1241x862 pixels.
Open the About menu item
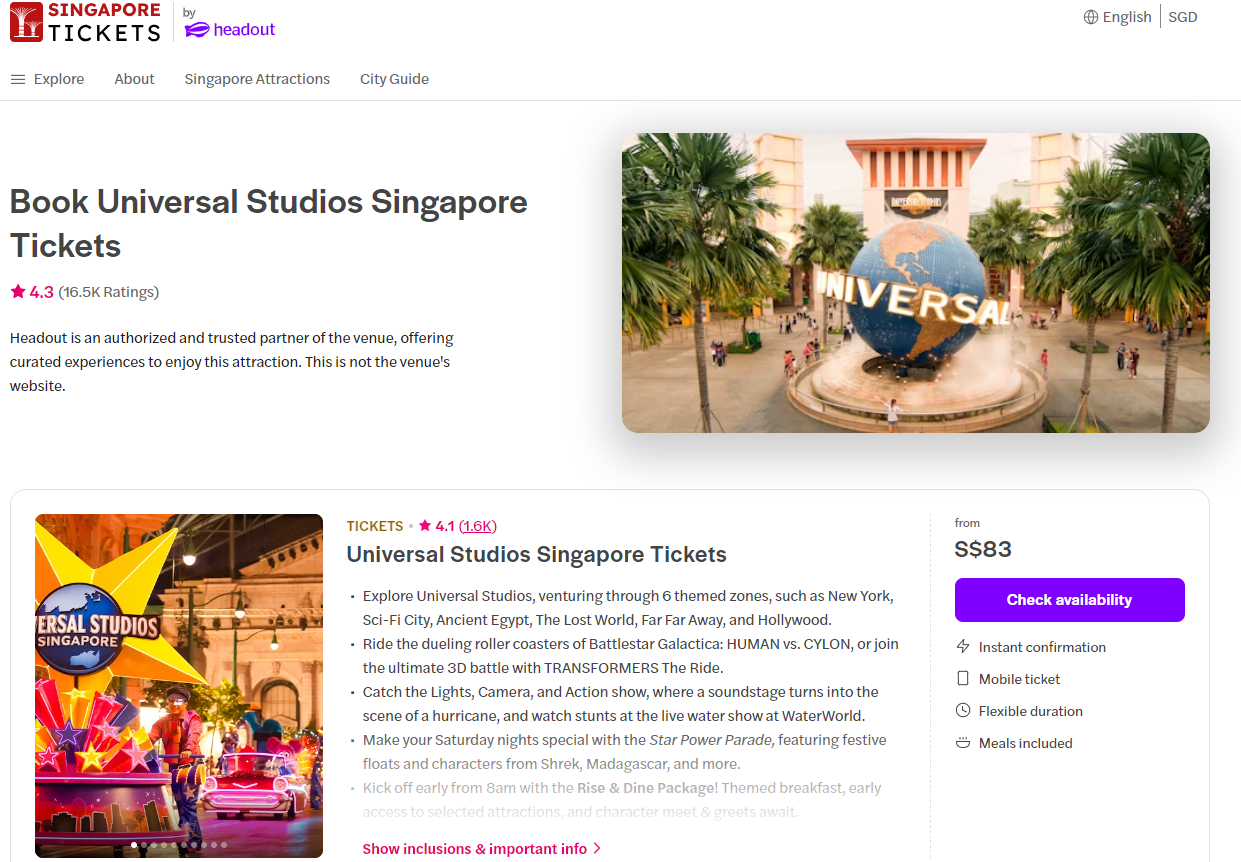pos(134,79)
